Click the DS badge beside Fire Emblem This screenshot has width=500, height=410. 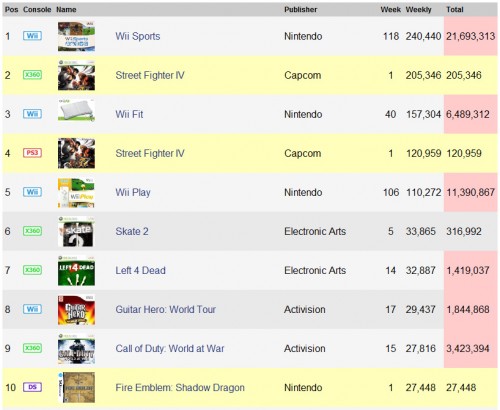tap(32, 387)
